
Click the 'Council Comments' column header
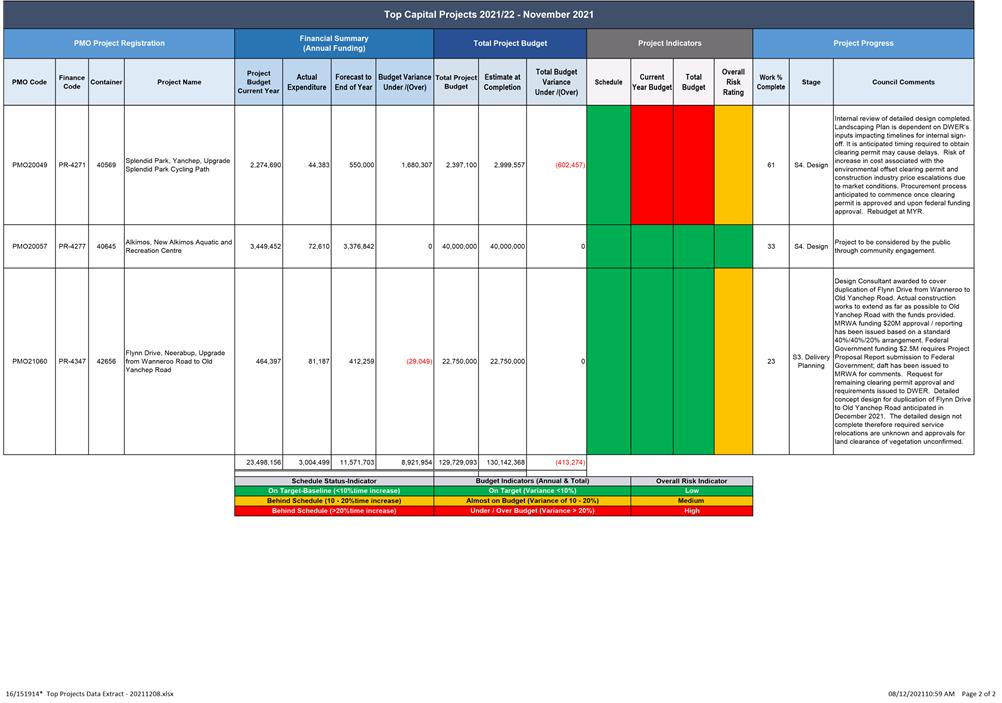[902, 82]
